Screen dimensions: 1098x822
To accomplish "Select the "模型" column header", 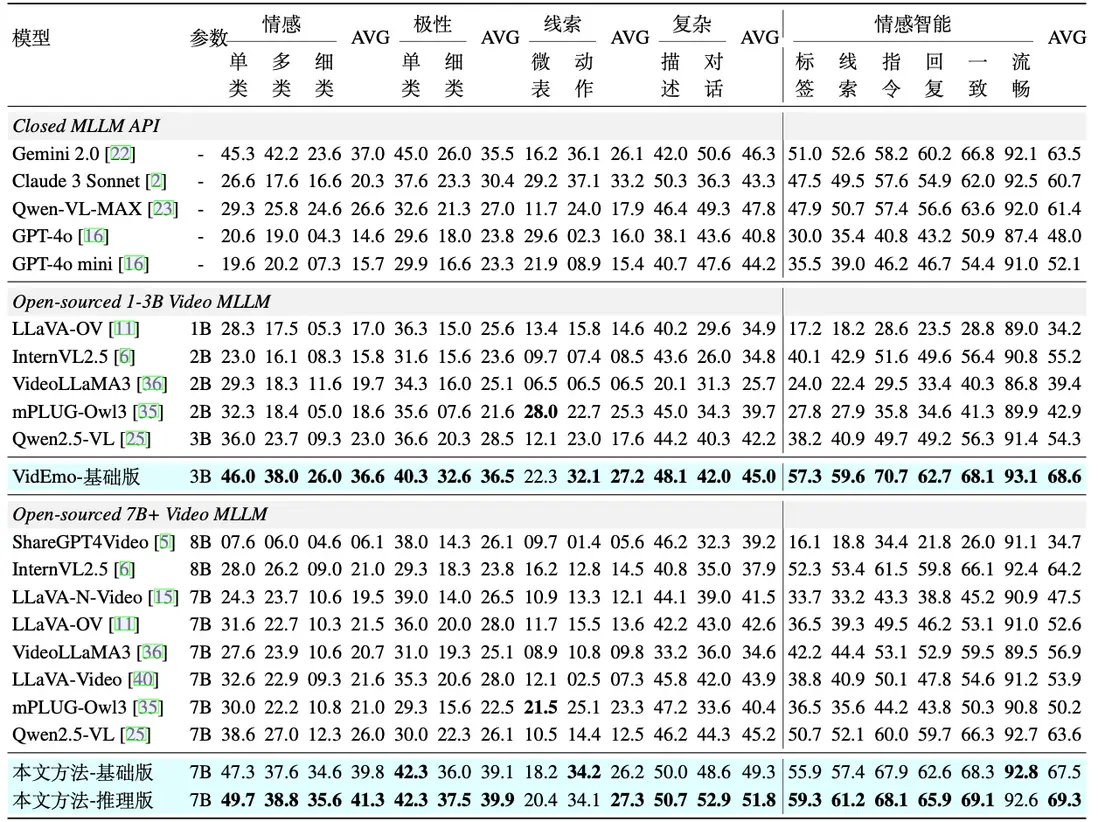I will click(x=32, y=38).
